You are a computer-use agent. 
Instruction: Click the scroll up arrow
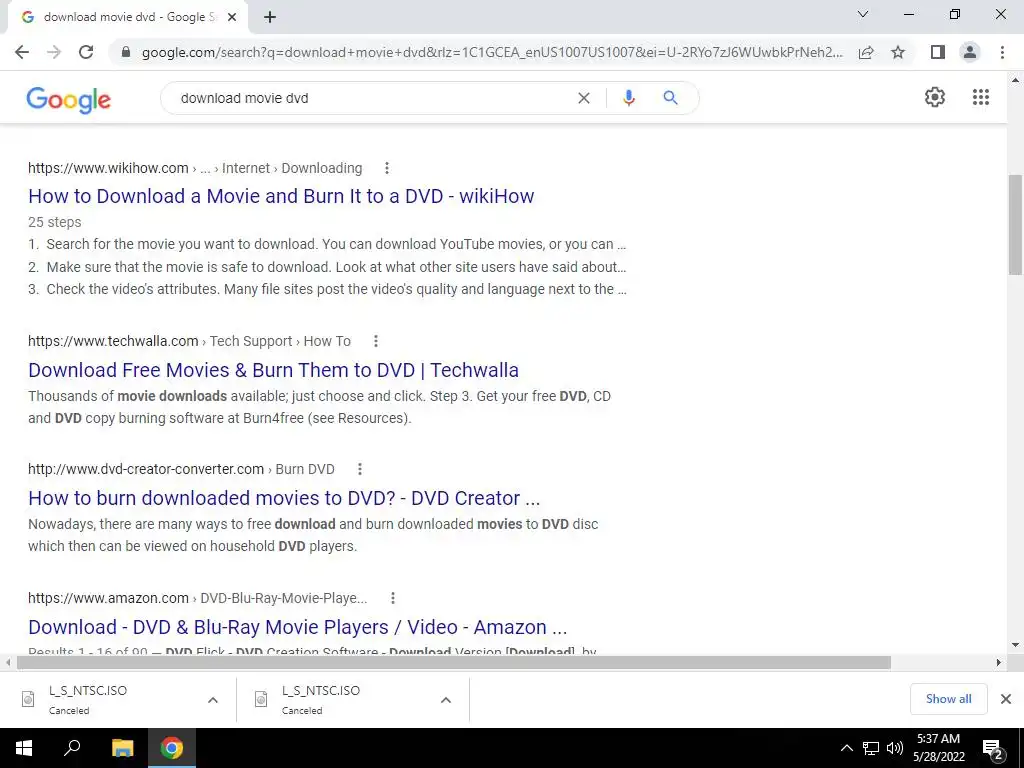pyautogui.click(x=1015, y=80)
